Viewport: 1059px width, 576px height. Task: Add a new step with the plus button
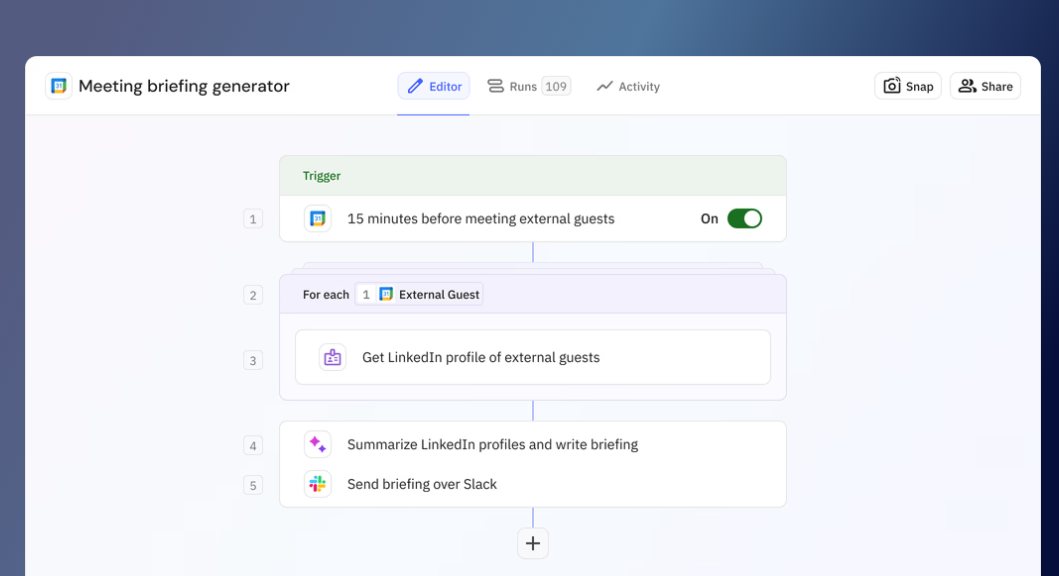(532, 543)
